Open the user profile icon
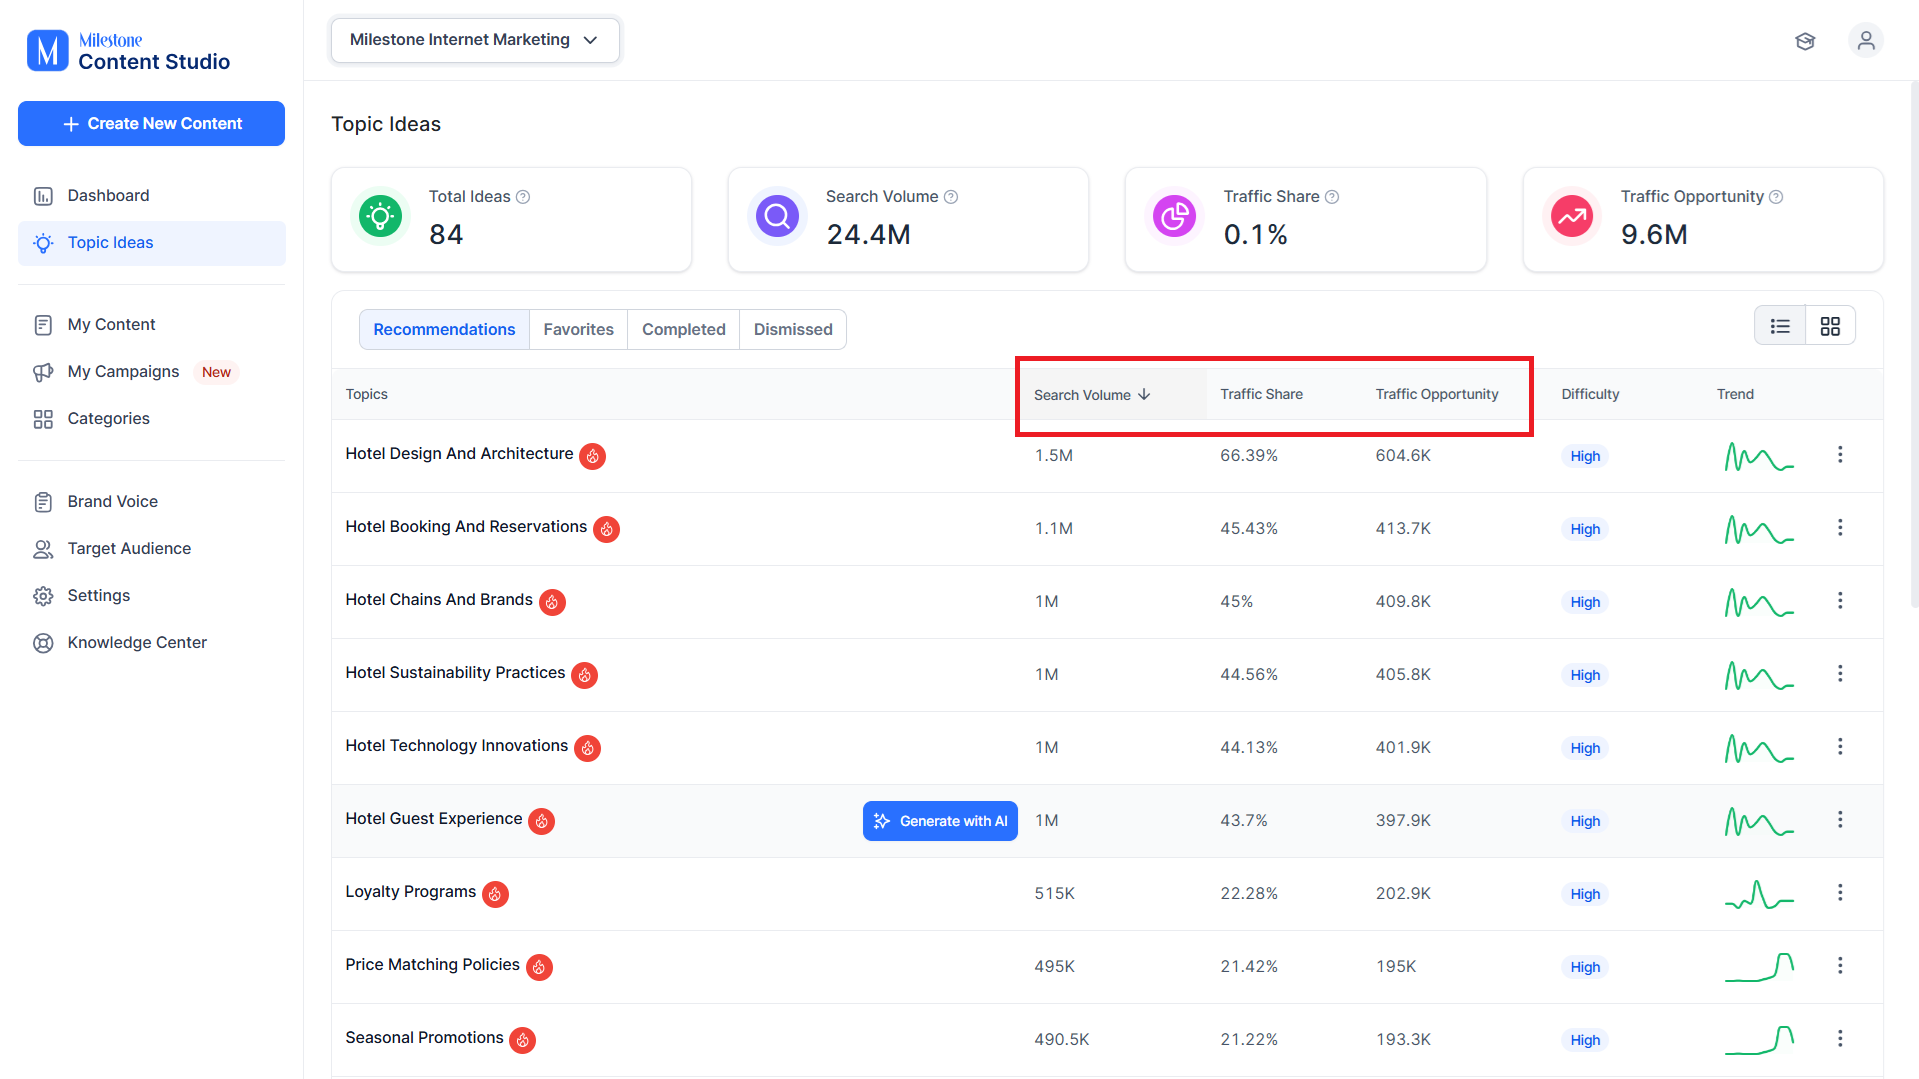The image size is (1919, 1079). (x=1865, y=41)
